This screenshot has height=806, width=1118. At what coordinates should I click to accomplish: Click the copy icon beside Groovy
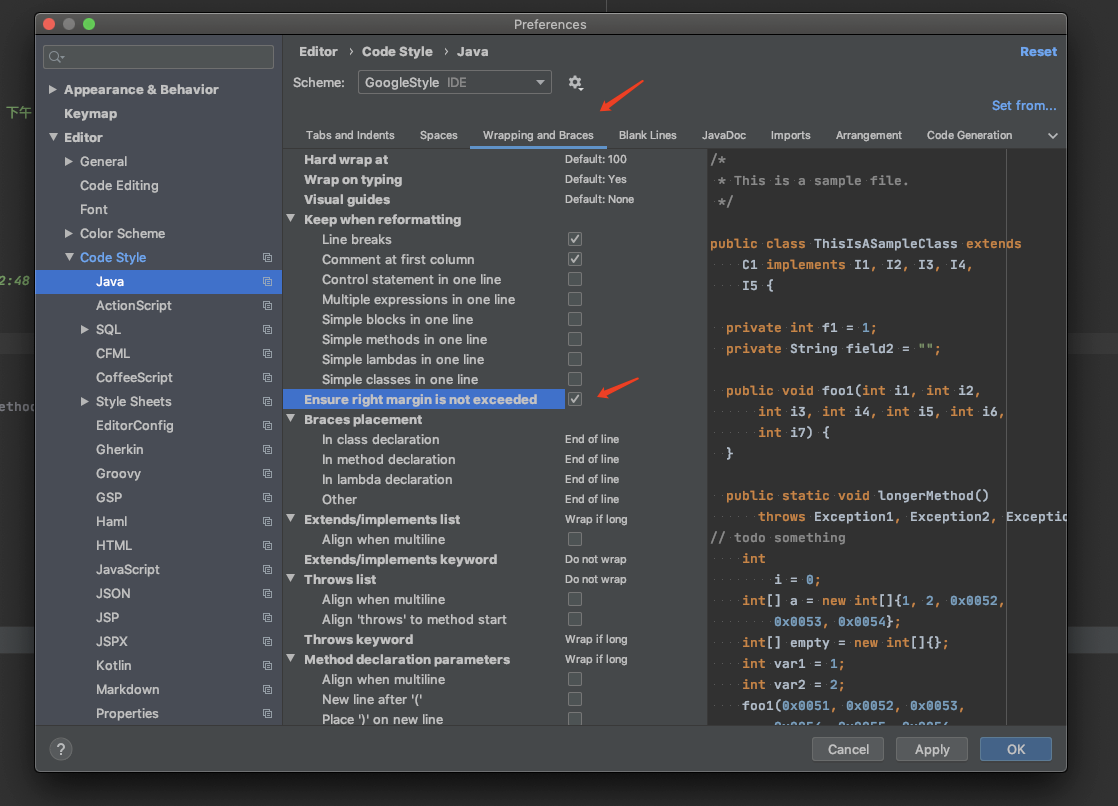(x=267, y=474)
